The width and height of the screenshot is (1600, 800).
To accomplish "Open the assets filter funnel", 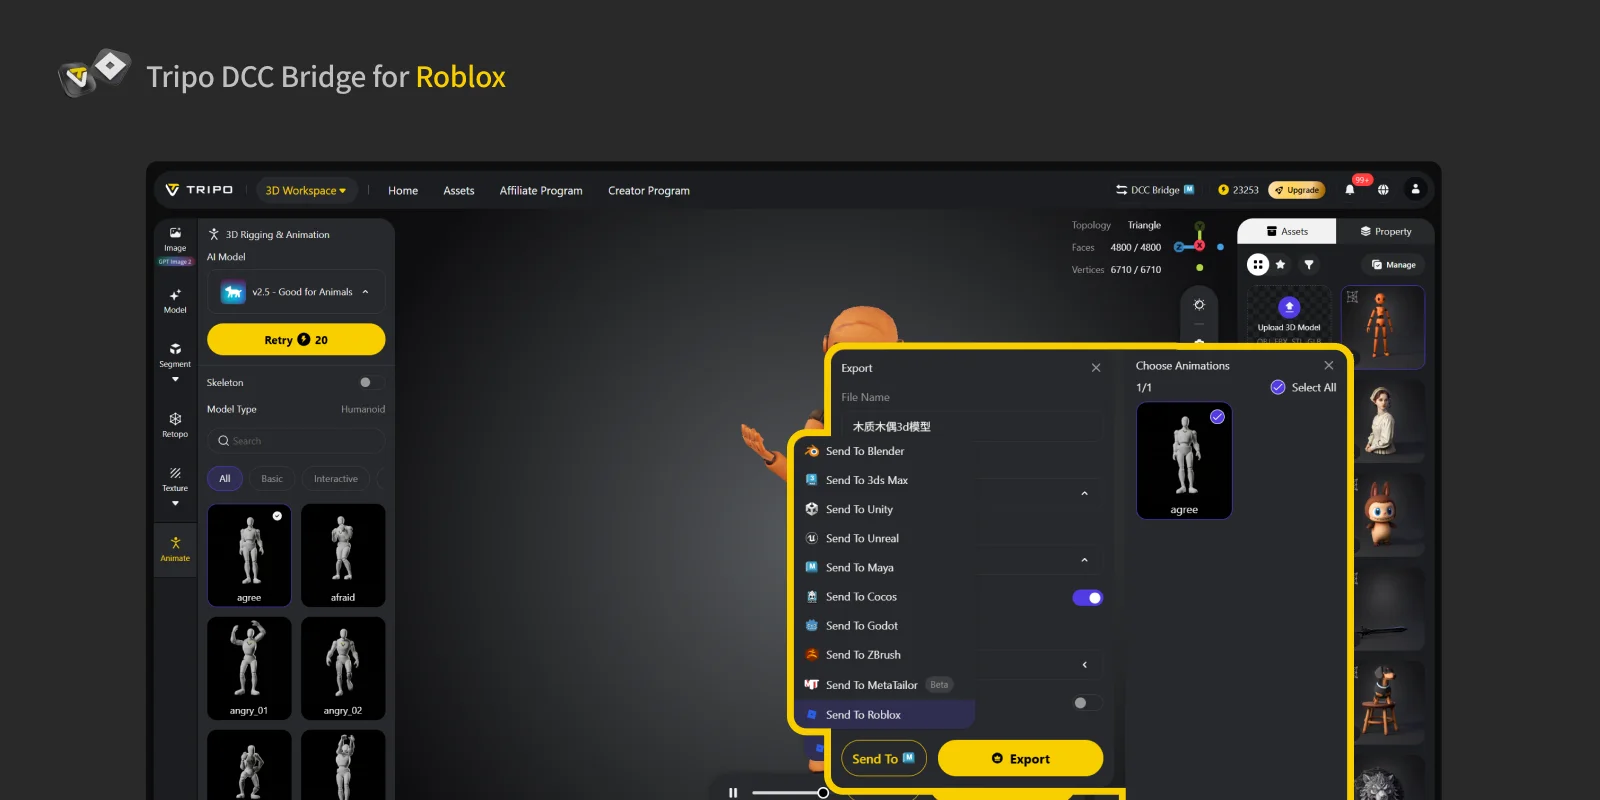I will [x=1309, y=264].
